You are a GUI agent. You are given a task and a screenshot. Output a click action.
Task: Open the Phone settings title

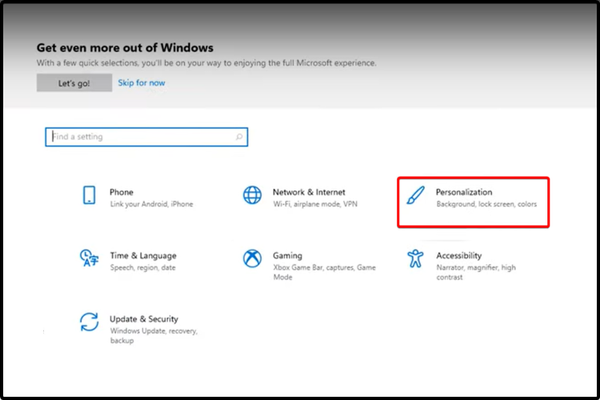click(x=121, y=192)
